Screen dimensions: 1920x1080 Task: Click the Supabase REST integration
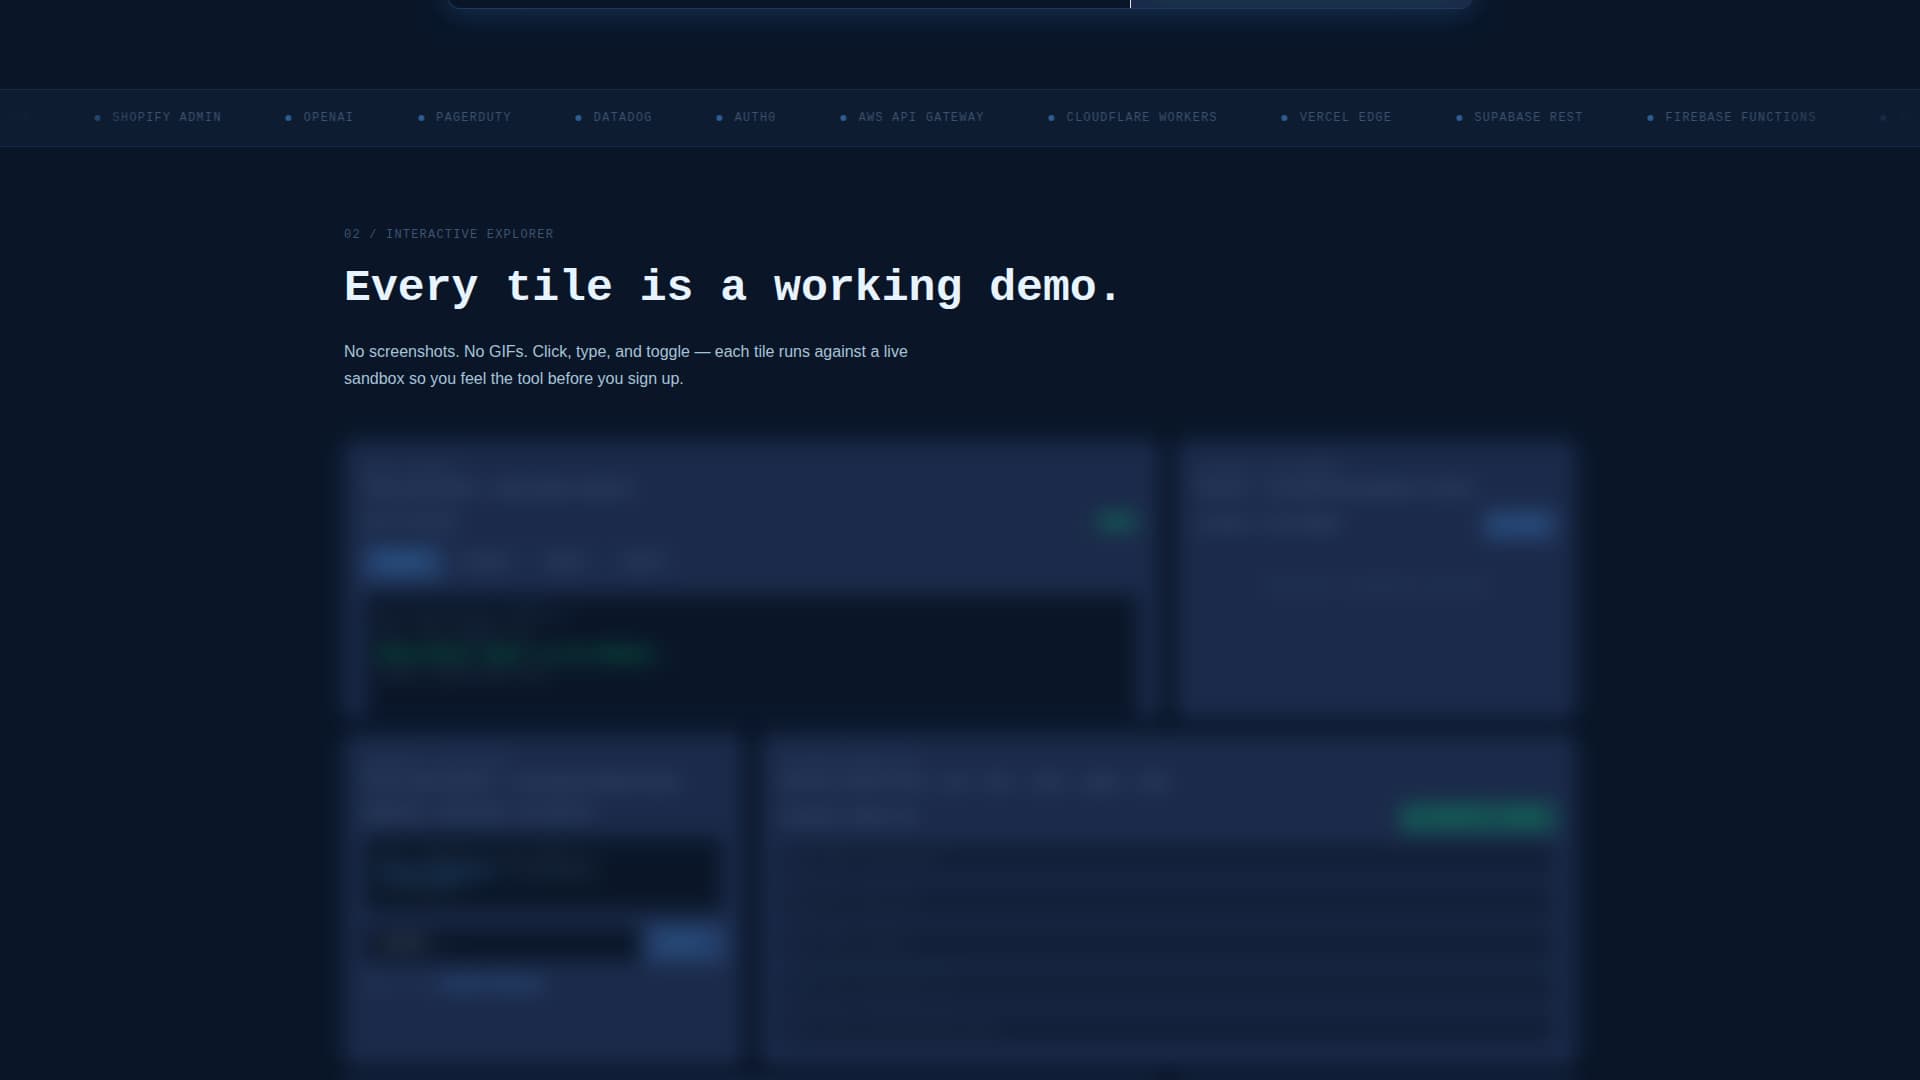tap(1528, 117)
